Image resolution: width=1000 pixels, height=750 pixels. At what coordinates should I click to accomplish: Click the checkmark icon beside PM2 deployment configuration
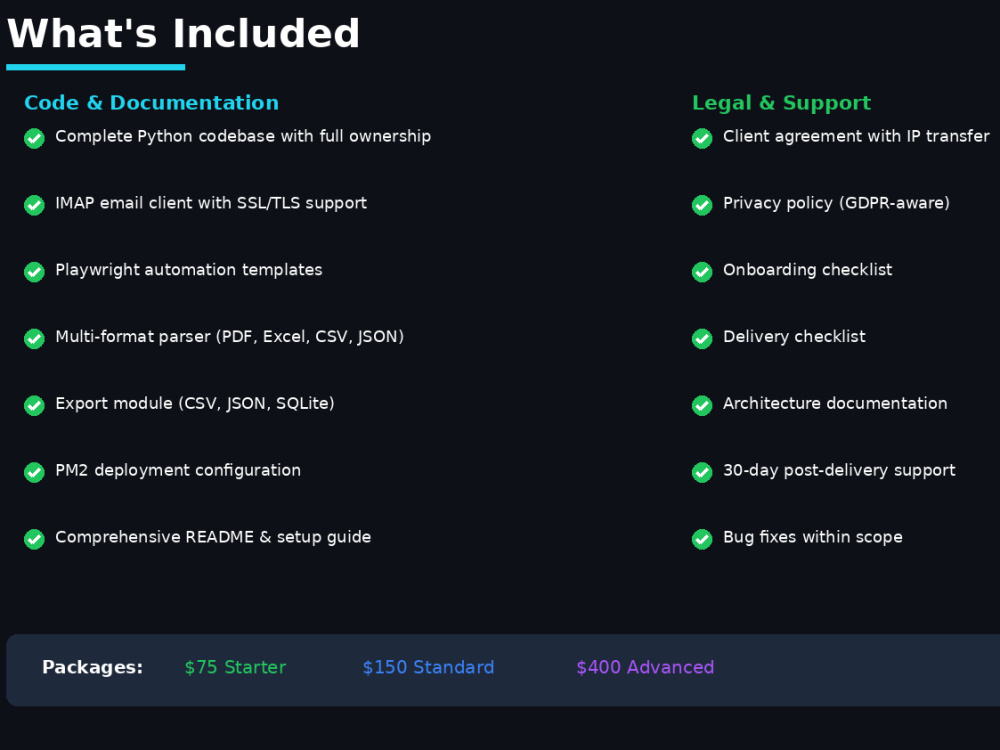click(x=34, y=473)
